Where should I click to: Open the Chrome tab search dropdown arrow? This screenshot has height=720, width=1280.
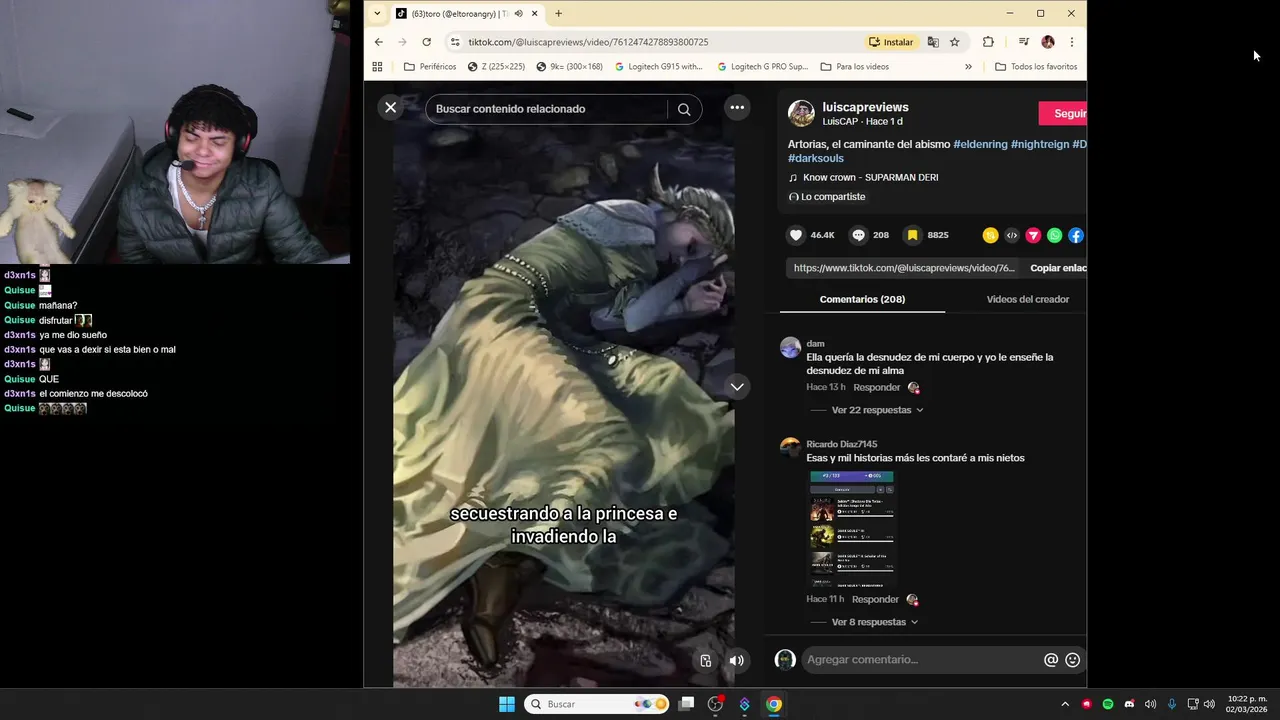[x=377, y=13]
